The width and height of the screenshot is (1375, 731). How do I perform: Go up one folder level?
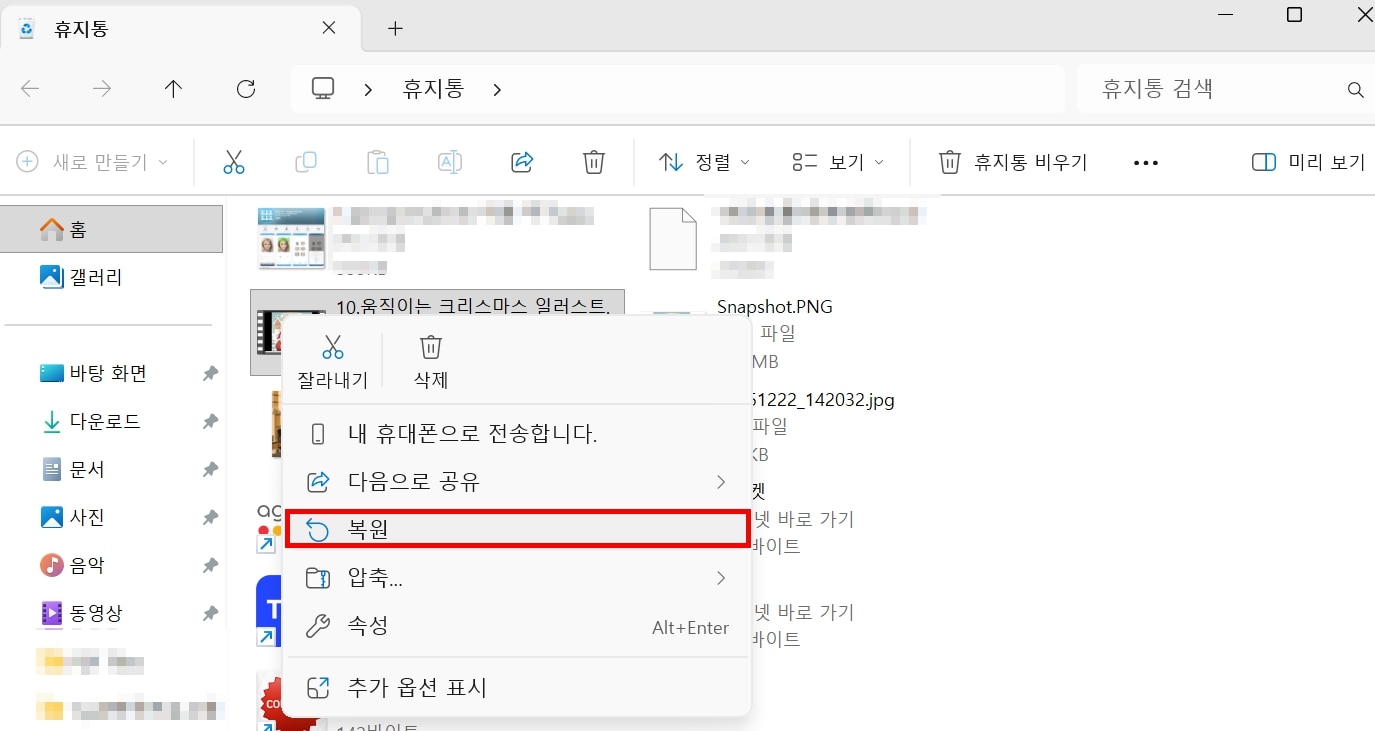click(174, 89)
